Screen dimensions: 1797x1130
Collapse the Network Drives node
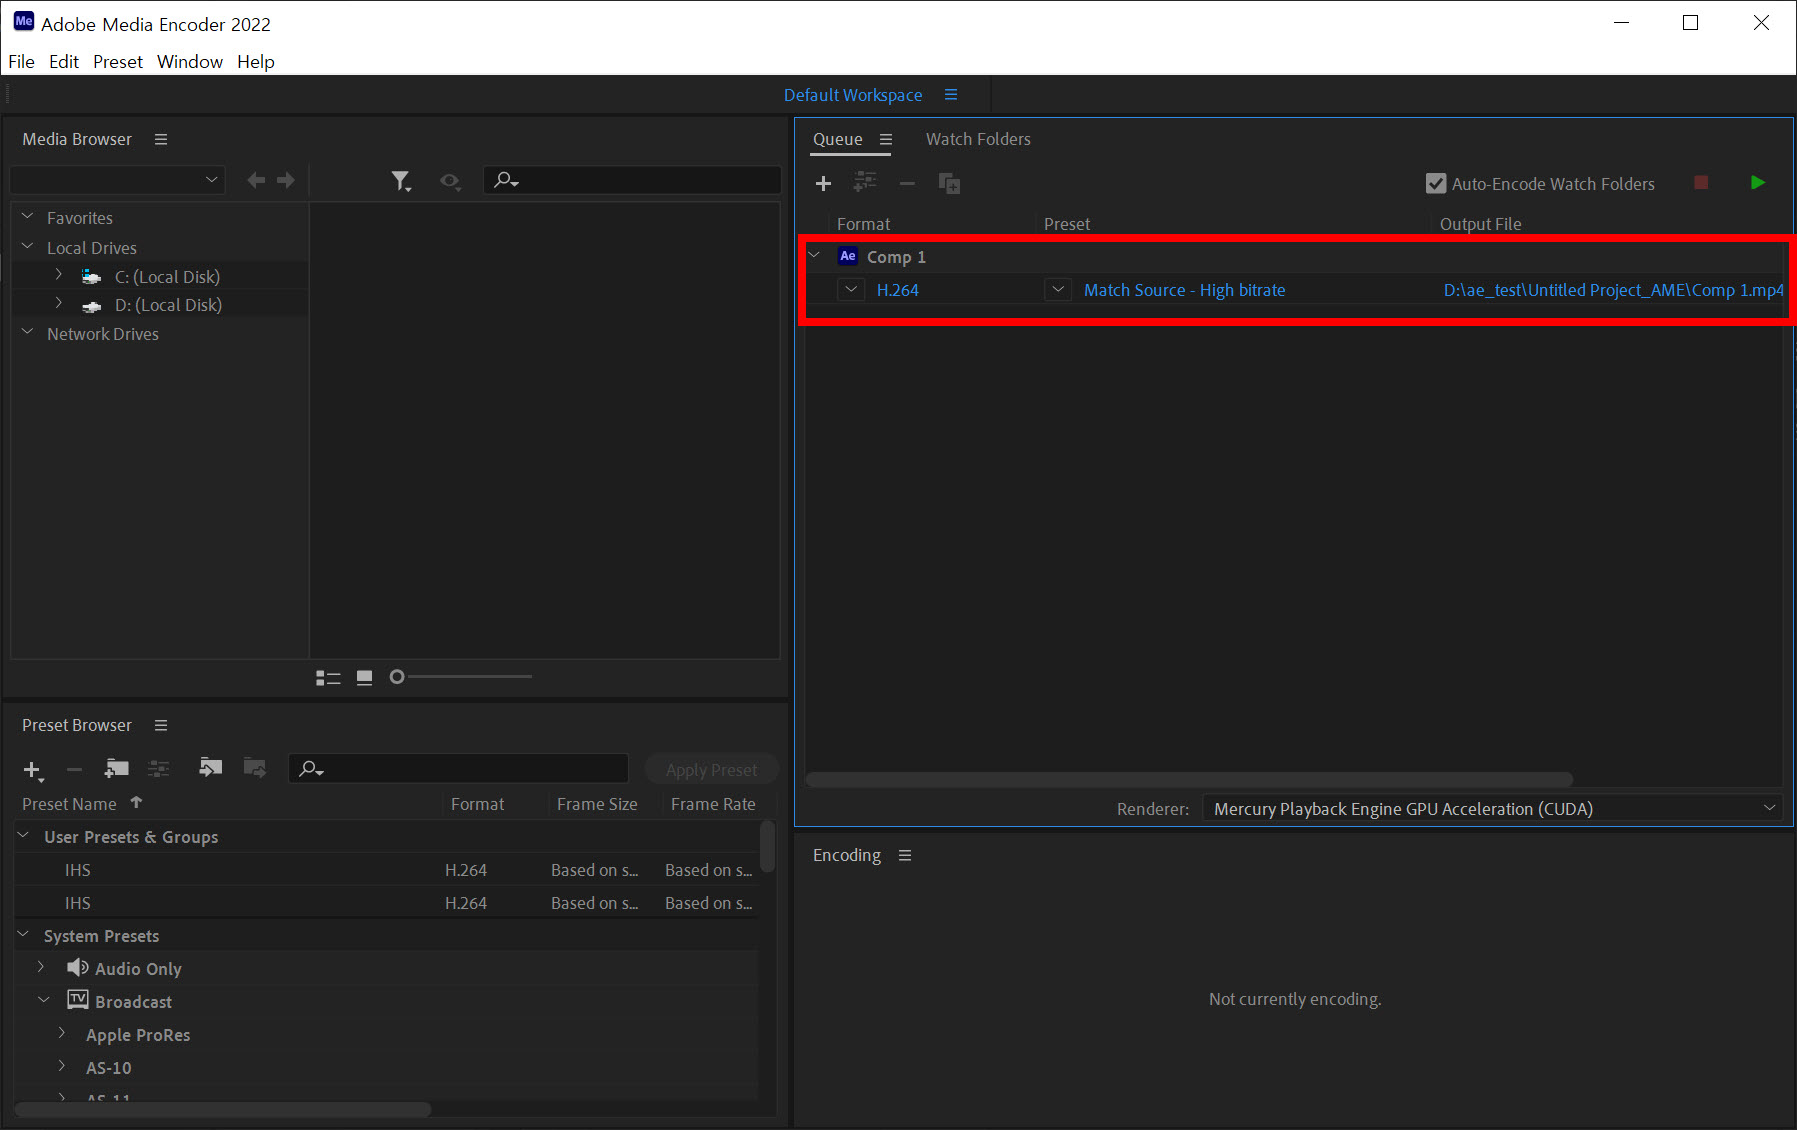28,332
